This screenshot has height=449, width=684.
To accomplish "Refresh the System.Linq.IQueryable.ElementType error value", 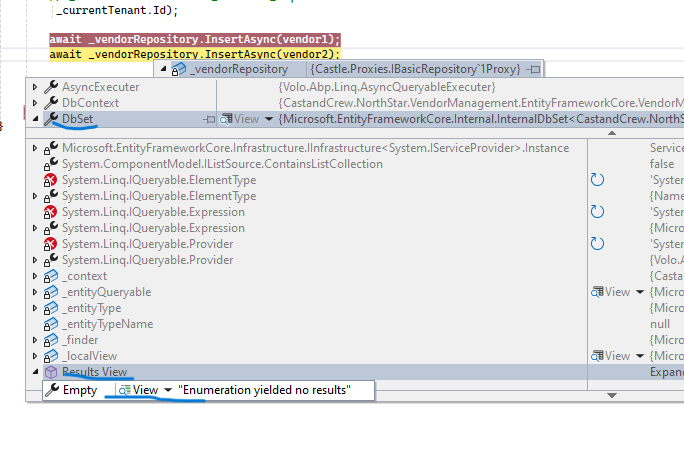I will (598, 180).
